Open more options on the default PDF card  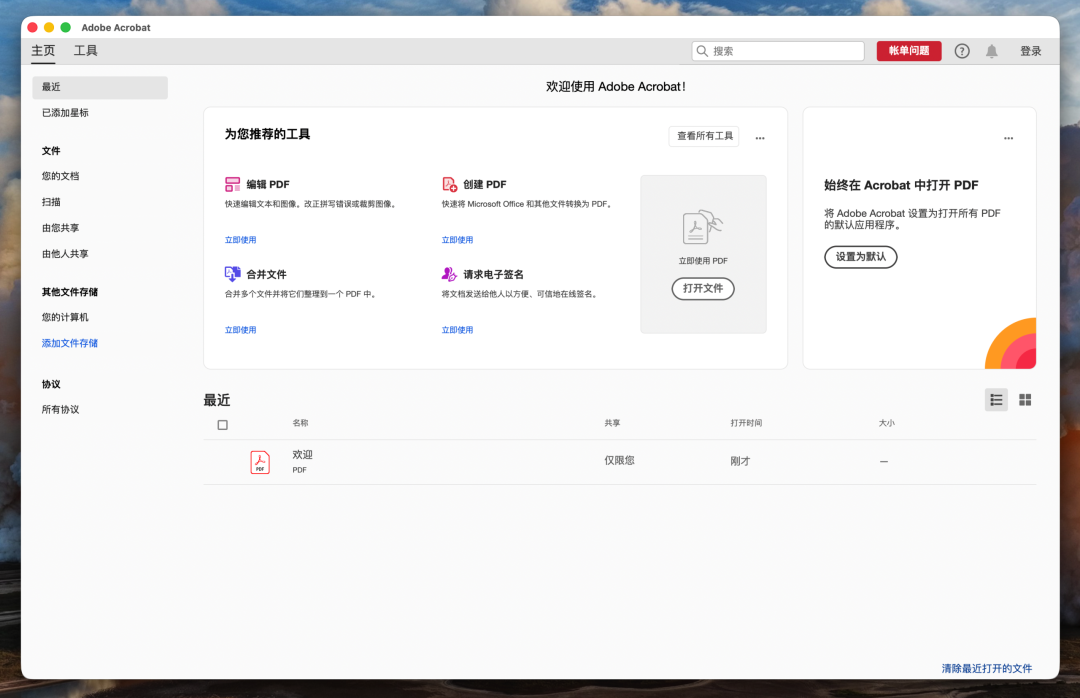[x=1008, y=138]
